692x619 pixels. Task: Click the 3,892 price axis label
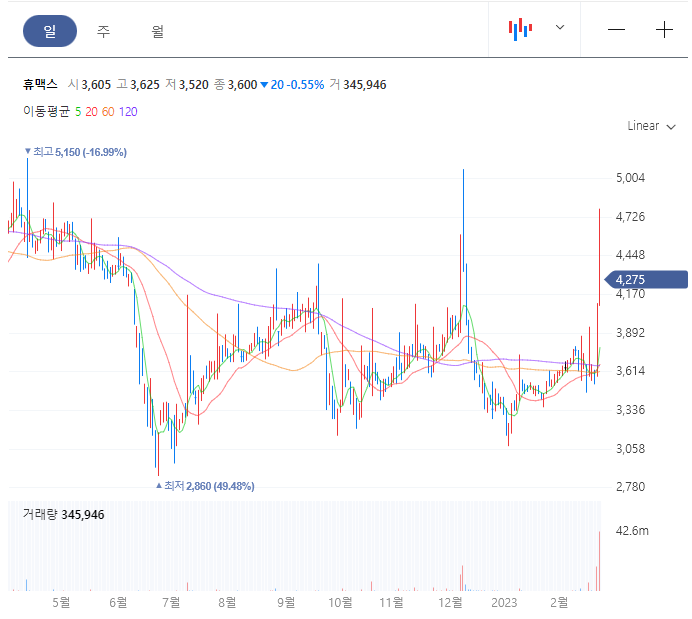(630, 332)
